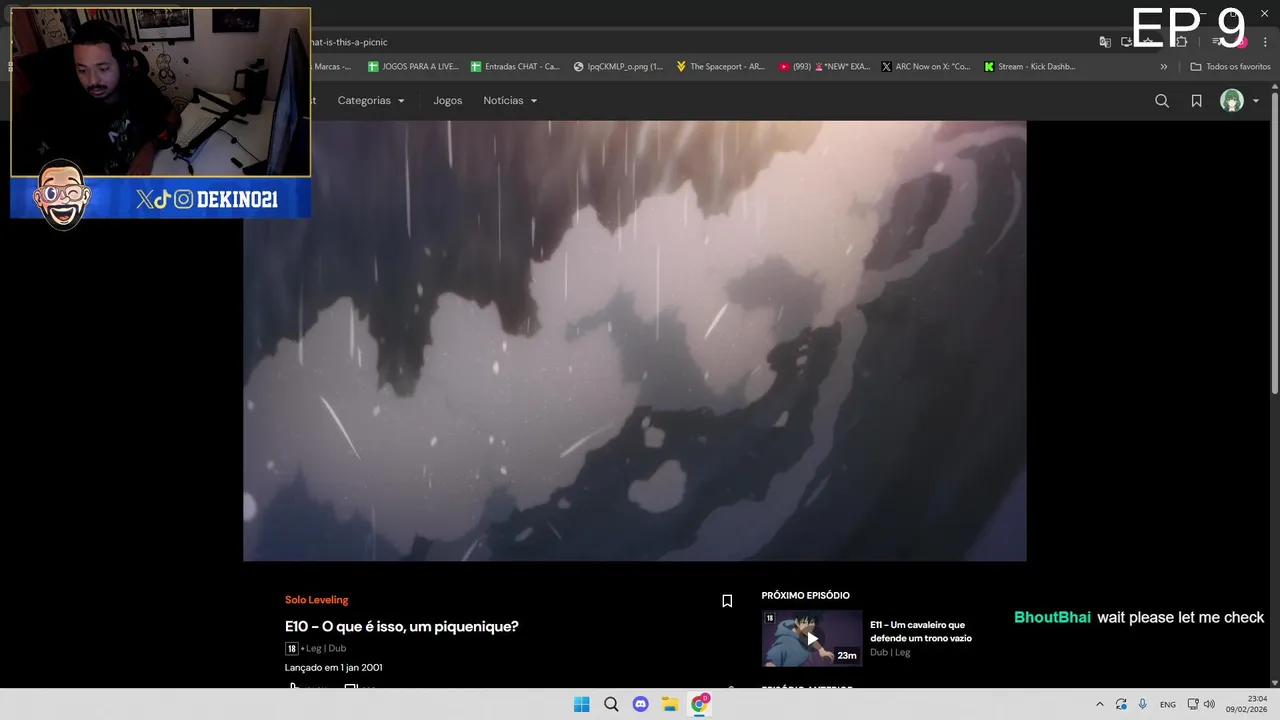
Task: Open the Crunchyroll search icon
Action: tap(1162, 101)
